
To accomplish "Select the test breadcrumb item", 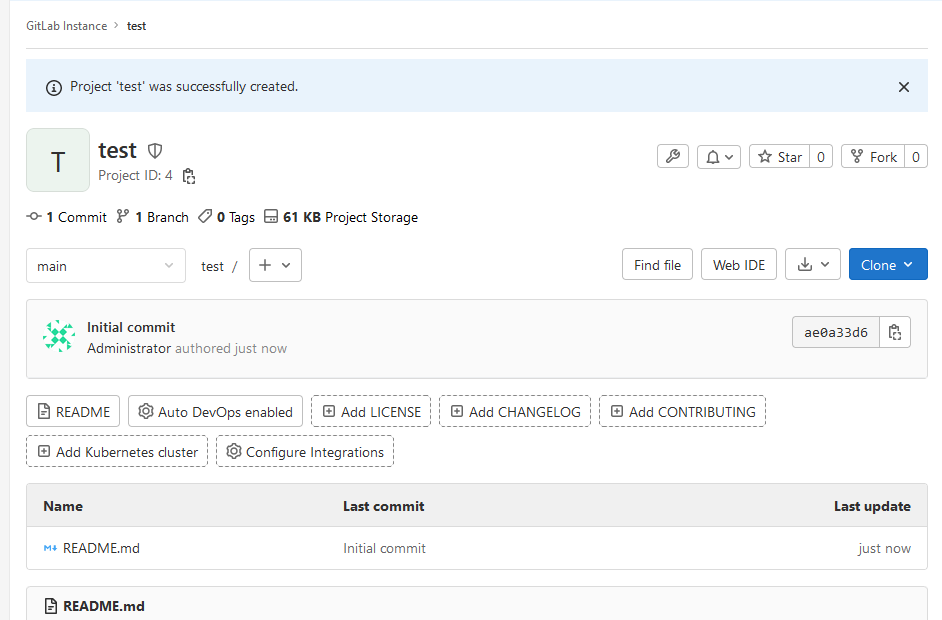I will tap(136, 26).
